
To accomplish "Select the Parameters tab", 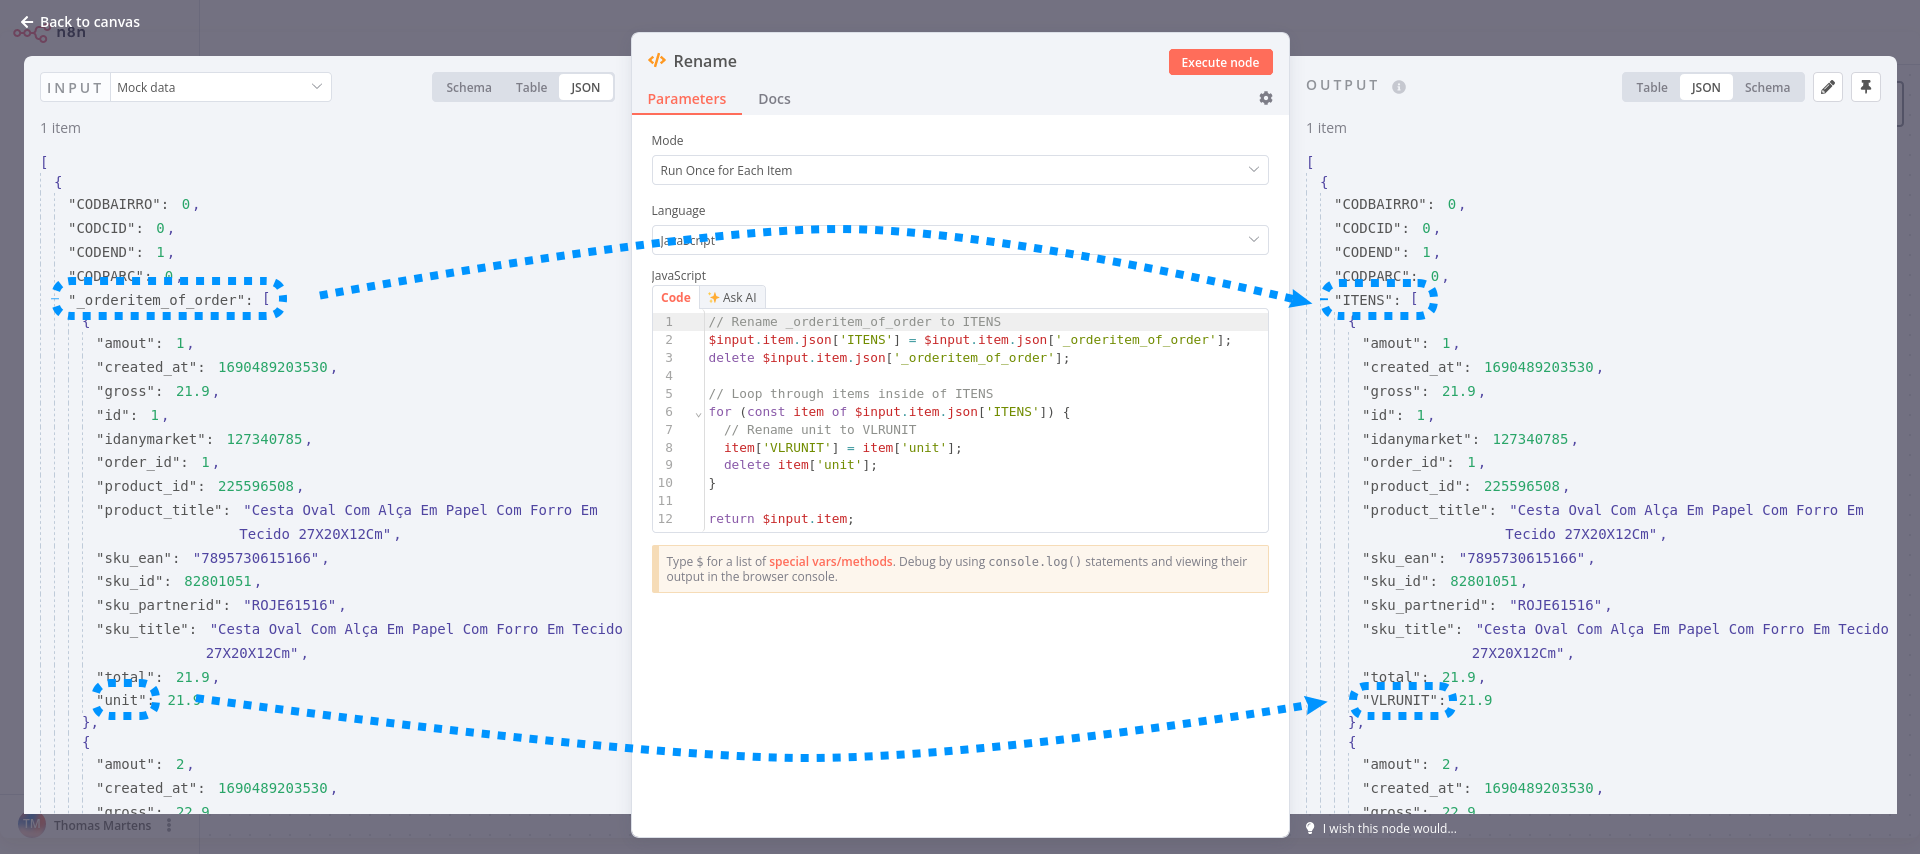I will (x=686, y=99).
